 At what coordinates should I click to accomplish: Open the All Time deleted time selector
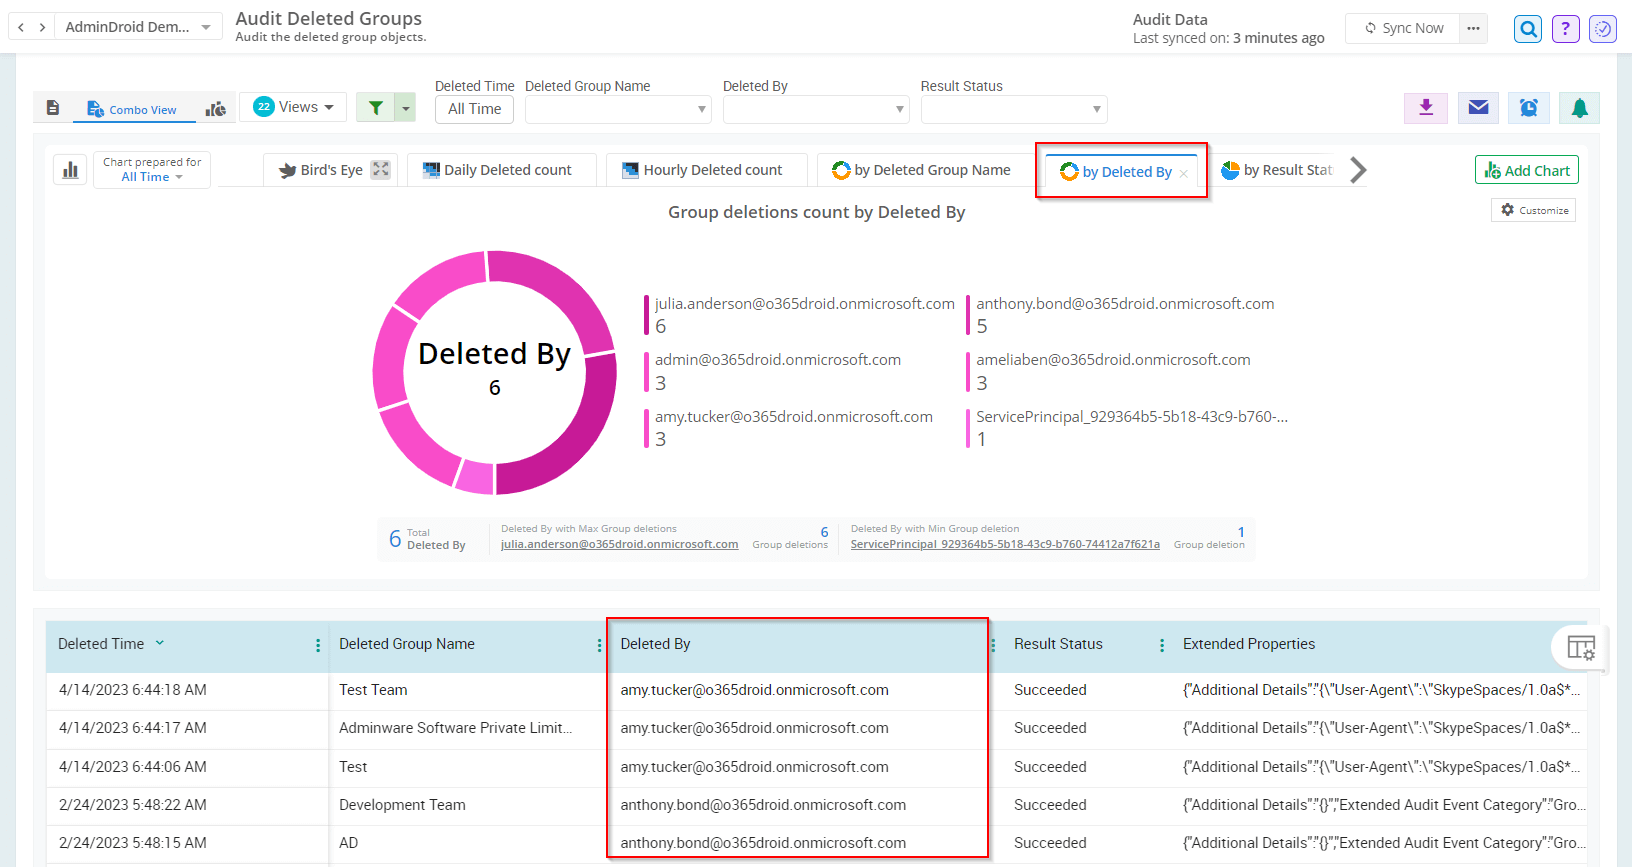pyautogui.click(x=474, y=109)
